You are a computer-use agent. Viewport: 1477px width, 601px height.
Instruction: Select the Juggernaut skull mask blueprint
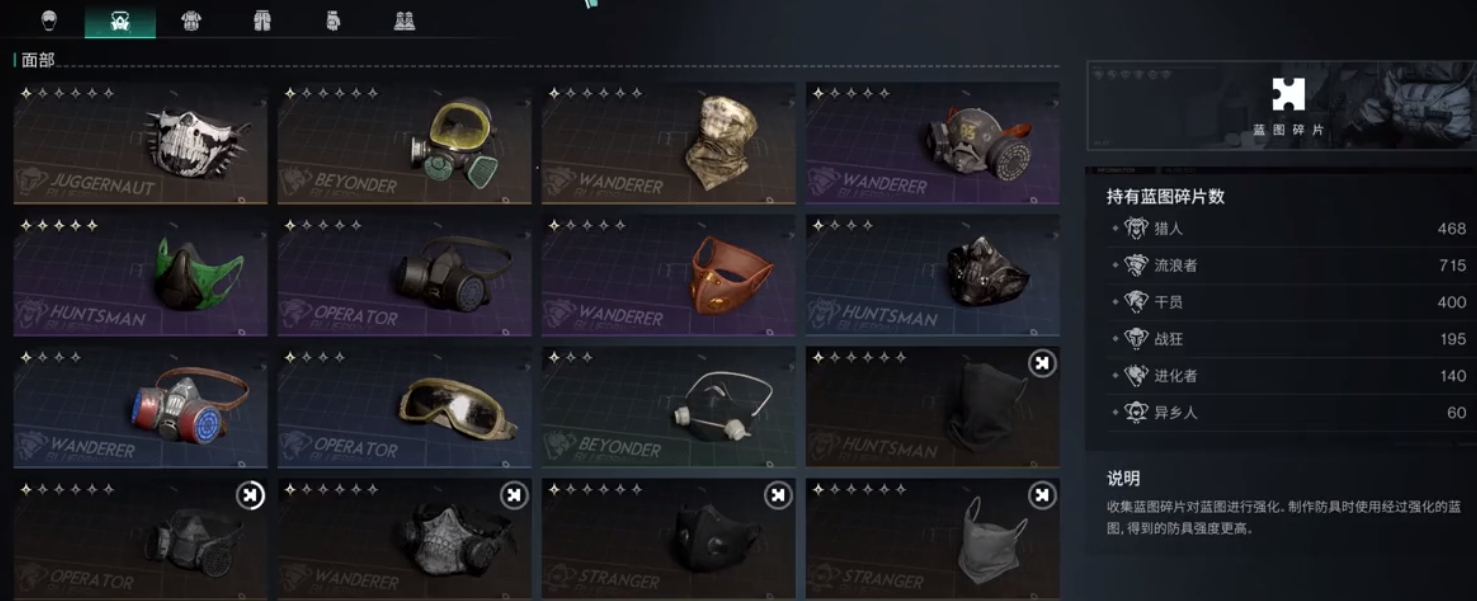(140, 143)
